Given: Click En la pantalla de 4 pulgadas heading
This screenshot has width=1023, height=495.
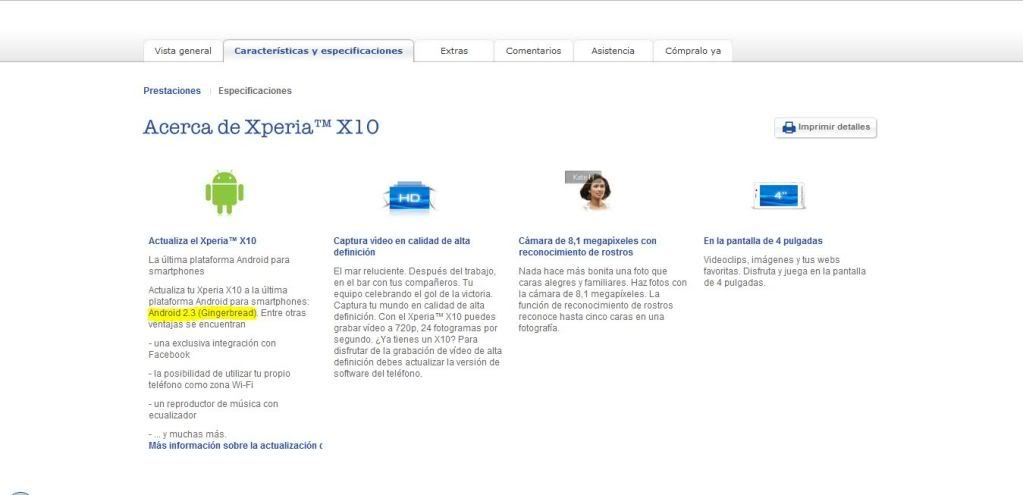Looking at the screenshot, I should tap(763, 241).
